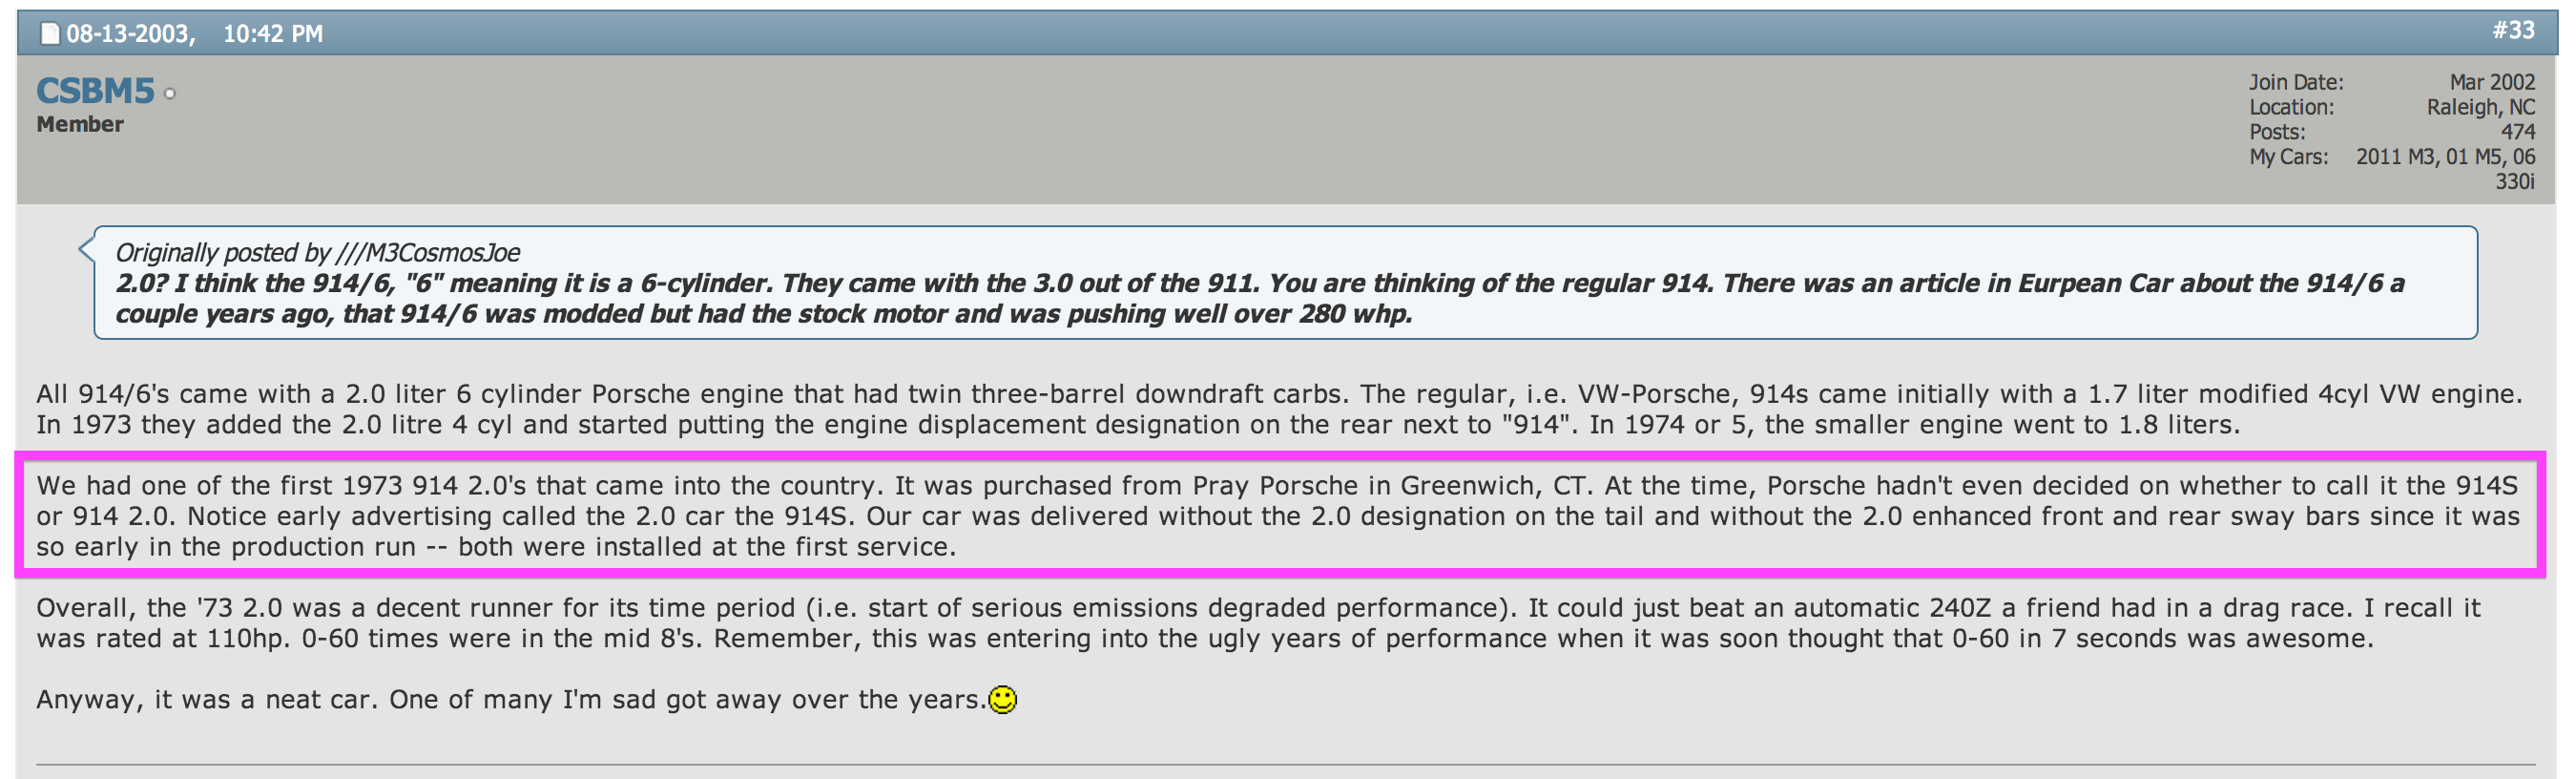Image resolution: width=2576 pixels, height=779 pixels.
Task: Click the Member user title
Action: 80,124
